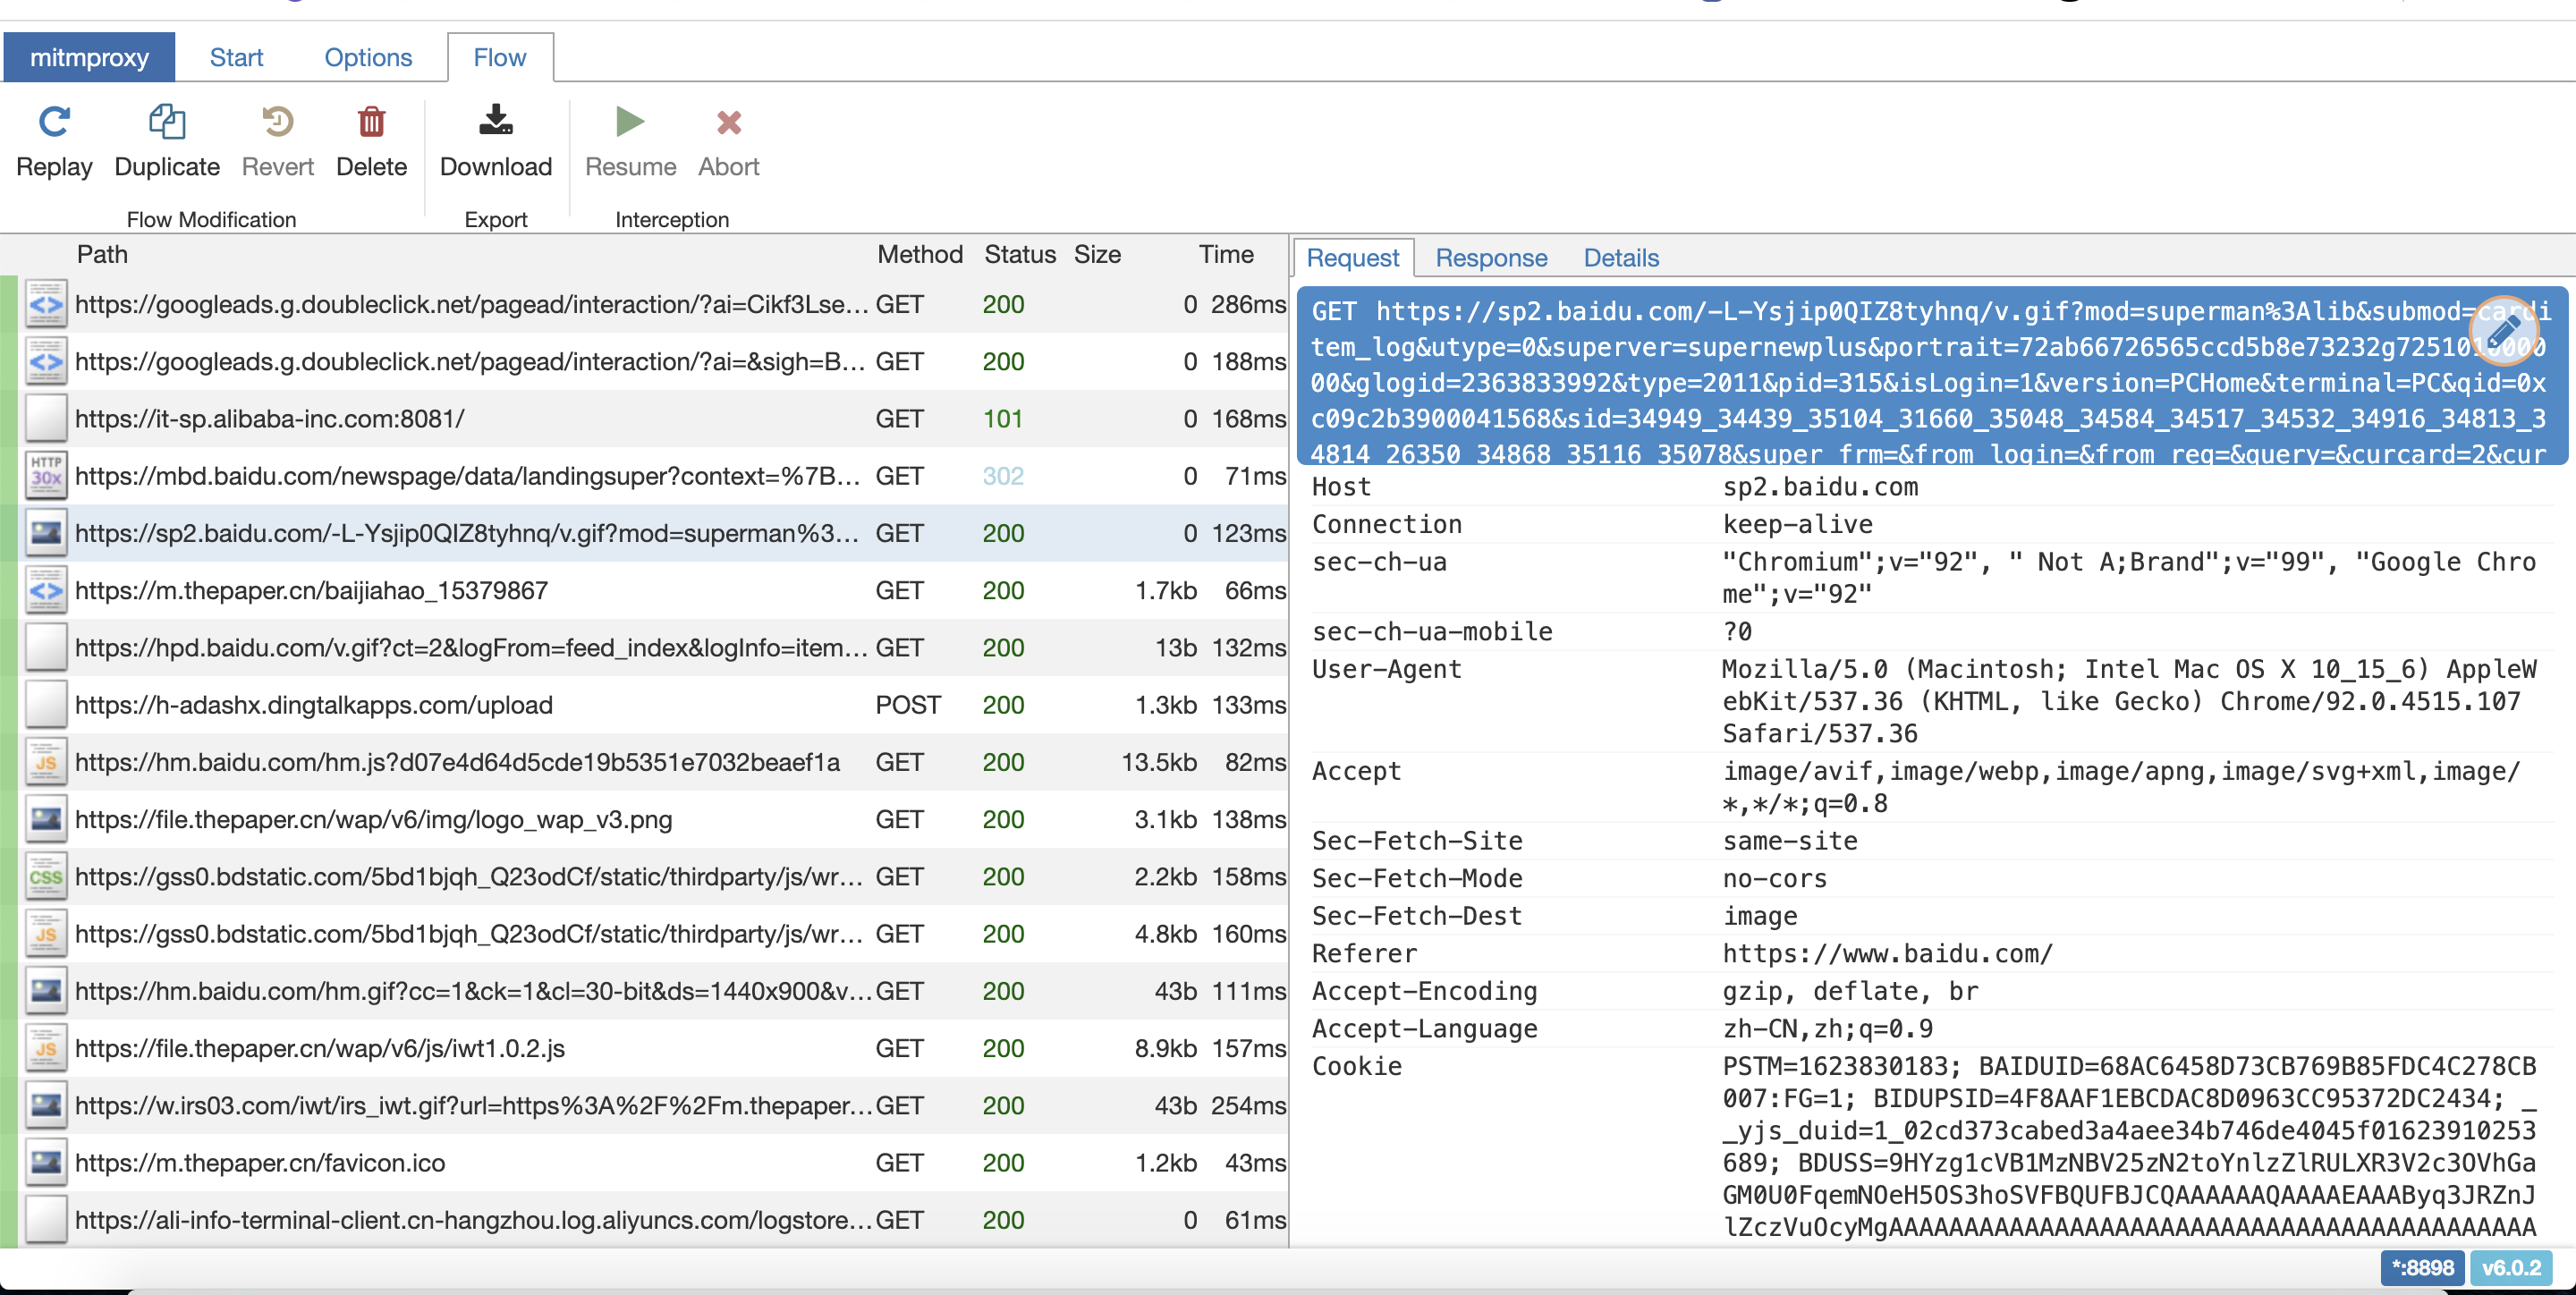Sort flows by Status column header
Viewport: 2576px width, 1295px height.
[1019, 254]
